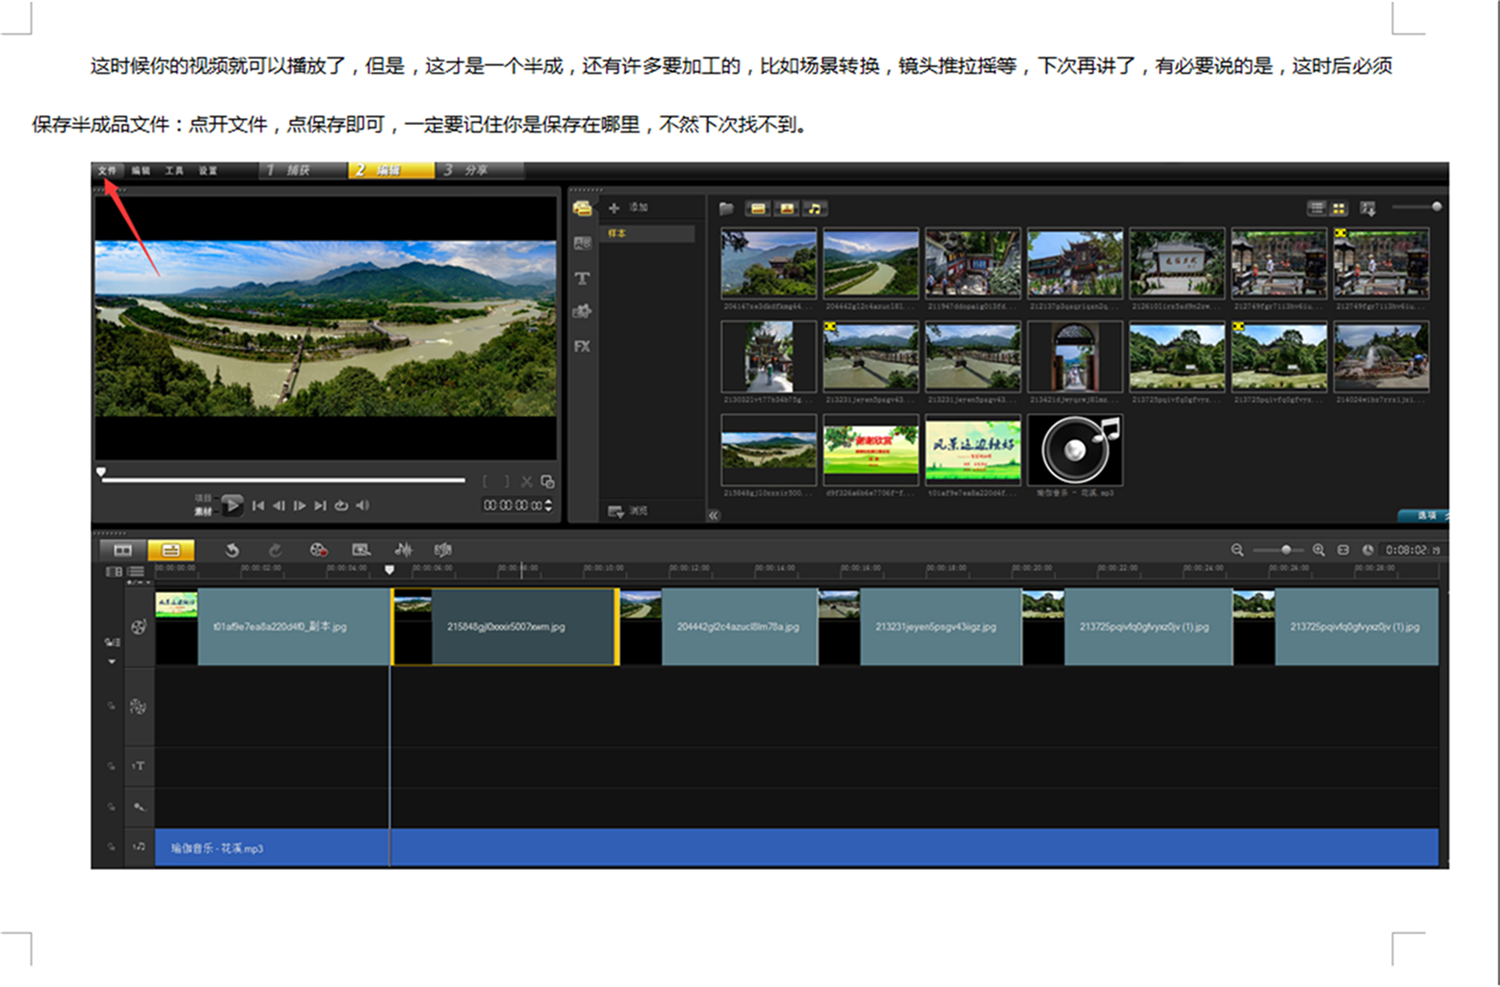Toggle repeat playback
Viewport: 1500px width, 987px height.
[x=341, y=506]
